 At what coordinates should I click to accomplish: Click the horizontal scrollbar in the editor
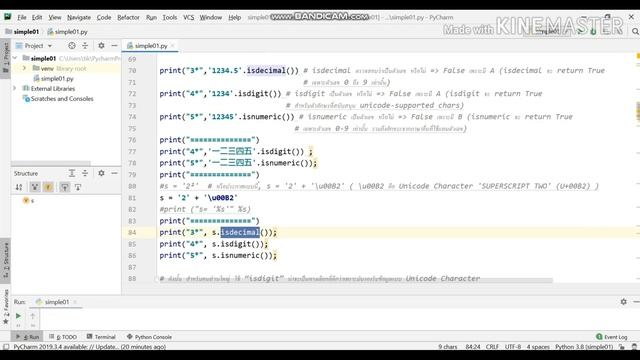coord(354,280)
